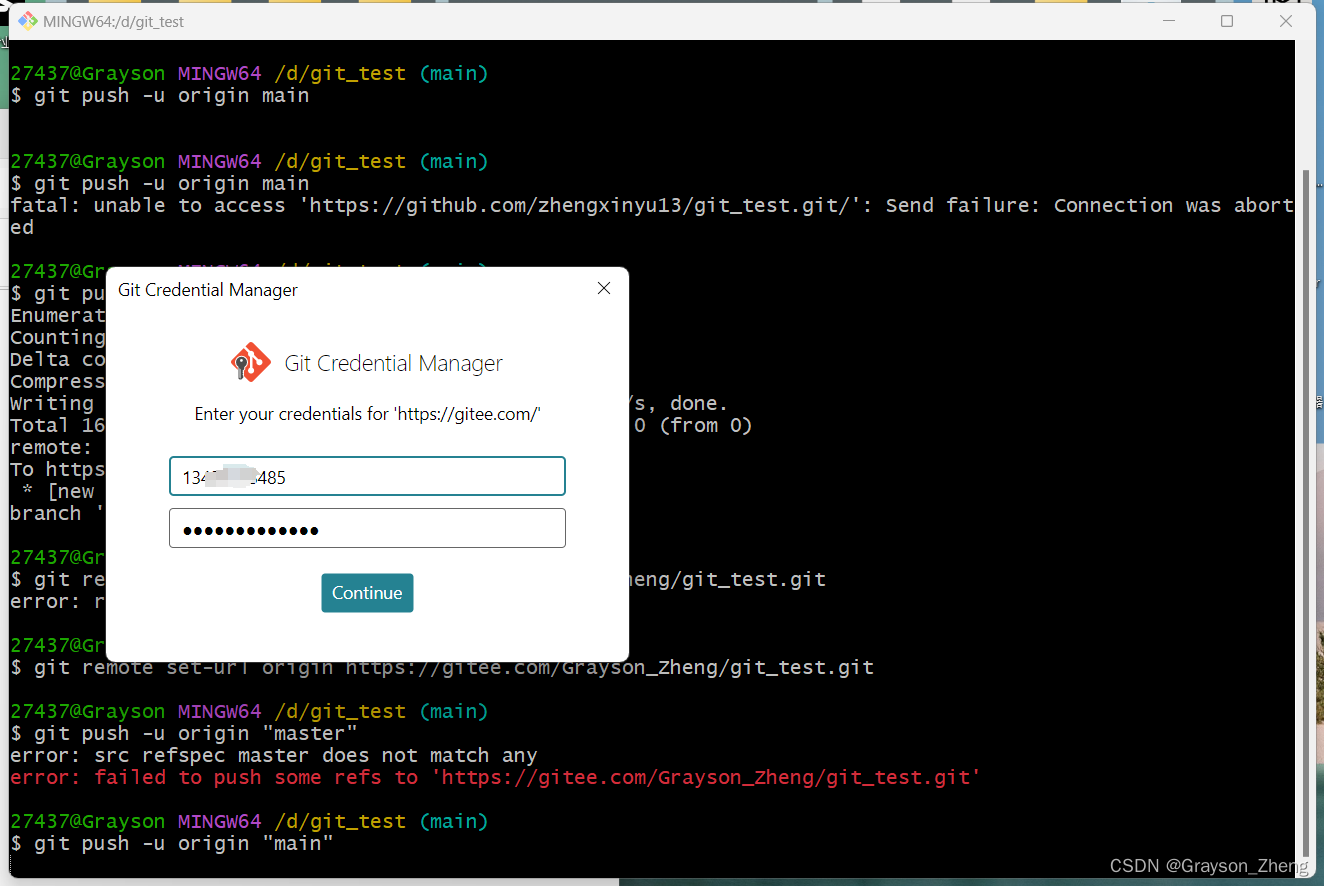Click the Continue button in Git Credential Manager
Viewport: 1324px width, 886px height.
tap(367, 593)
